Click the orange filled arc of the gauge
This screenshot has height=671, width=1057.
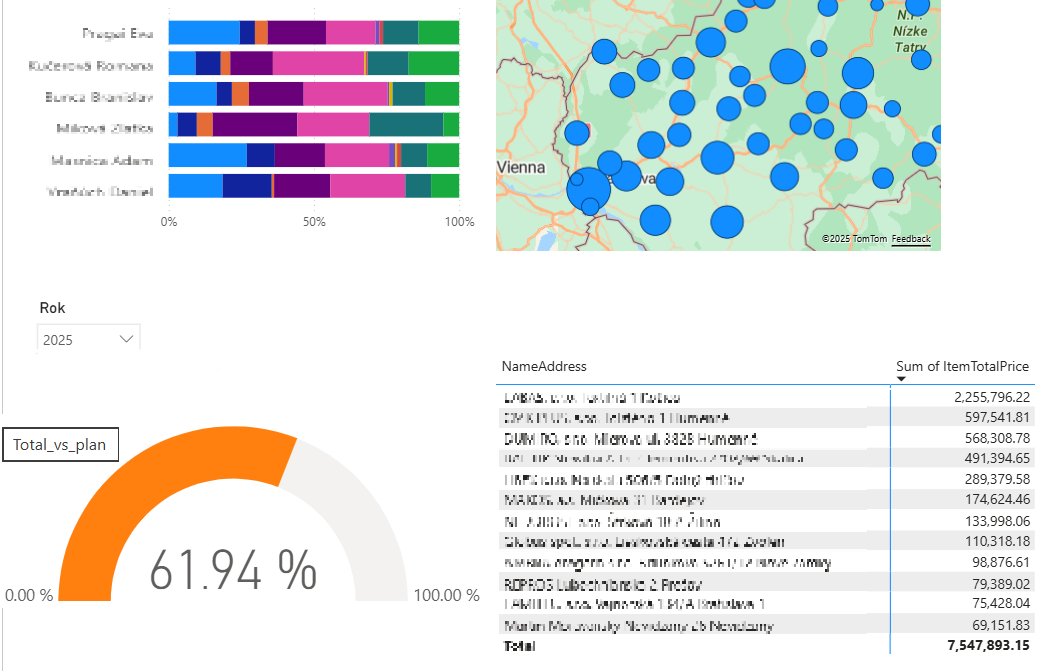pos(150,470)
